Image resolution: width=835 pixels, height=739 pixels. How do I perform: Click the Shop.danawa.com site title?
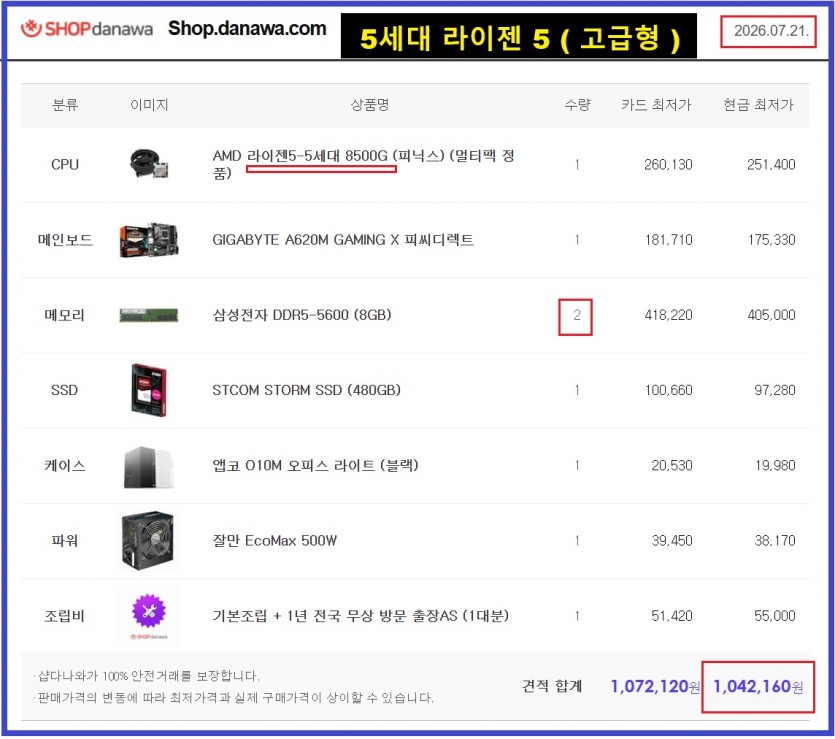tap(247, 28)
